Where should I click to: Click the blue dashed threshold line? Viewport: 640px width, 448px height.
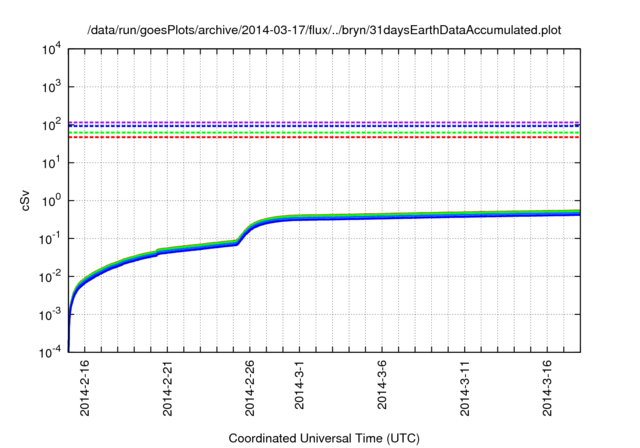click(x=324, y=126)
